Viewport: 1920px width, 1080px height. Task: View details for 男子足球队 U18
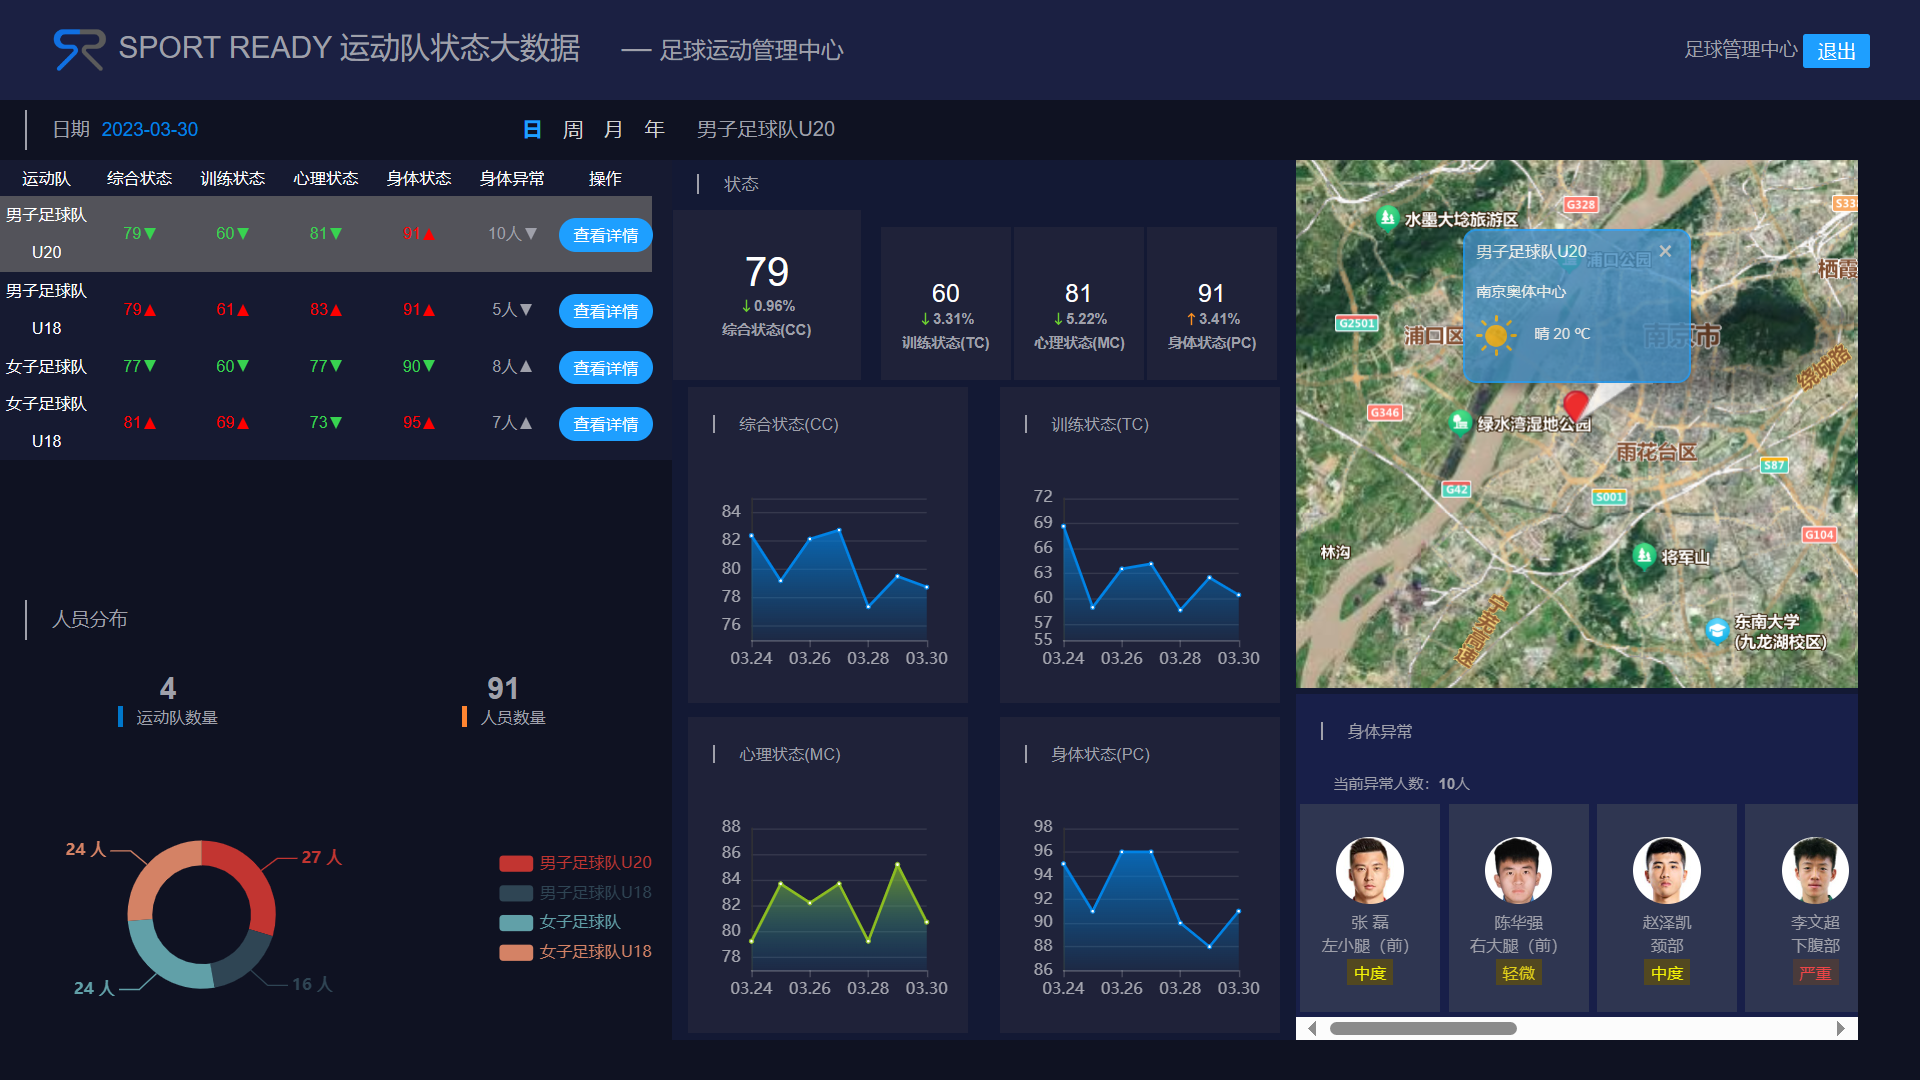tap(605, 311)
